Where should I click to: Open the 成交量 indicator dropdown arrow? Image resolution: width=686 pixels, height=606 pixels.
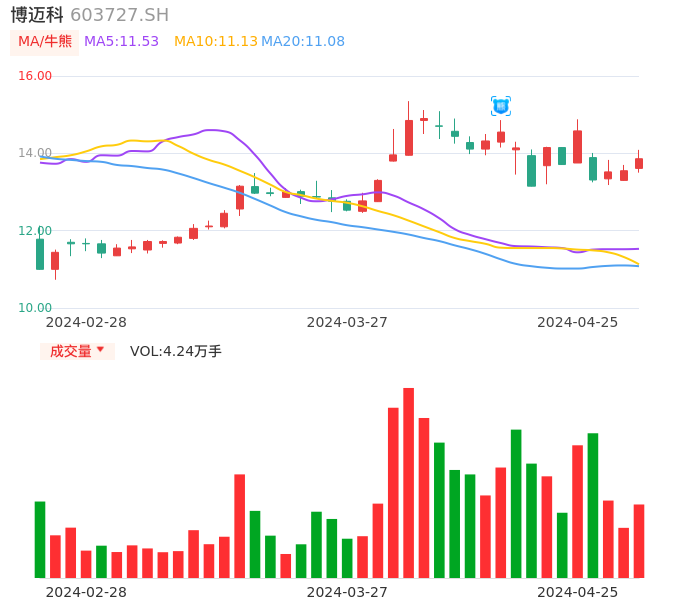pyautogui.click(x=100, y=350)
